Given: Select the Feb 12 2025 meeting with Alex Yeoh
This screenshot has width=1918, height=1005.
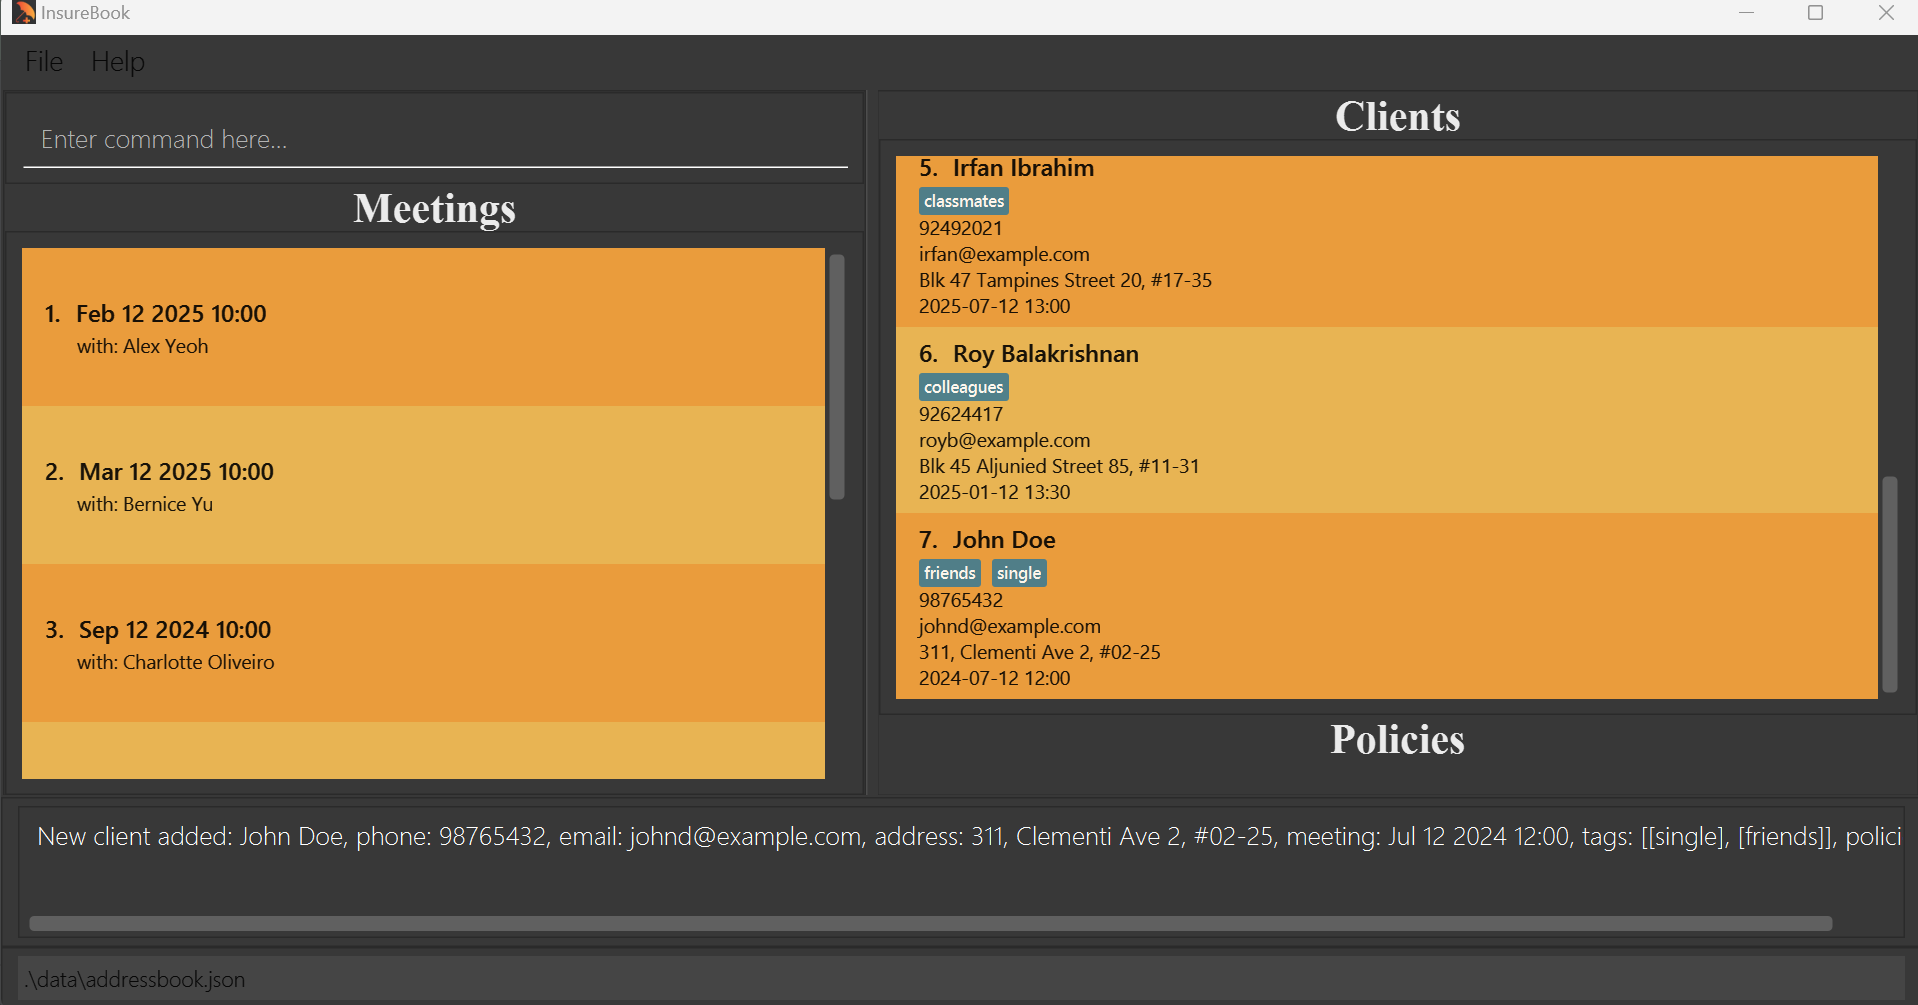Looking at the screenshot, I should (423, 328).
